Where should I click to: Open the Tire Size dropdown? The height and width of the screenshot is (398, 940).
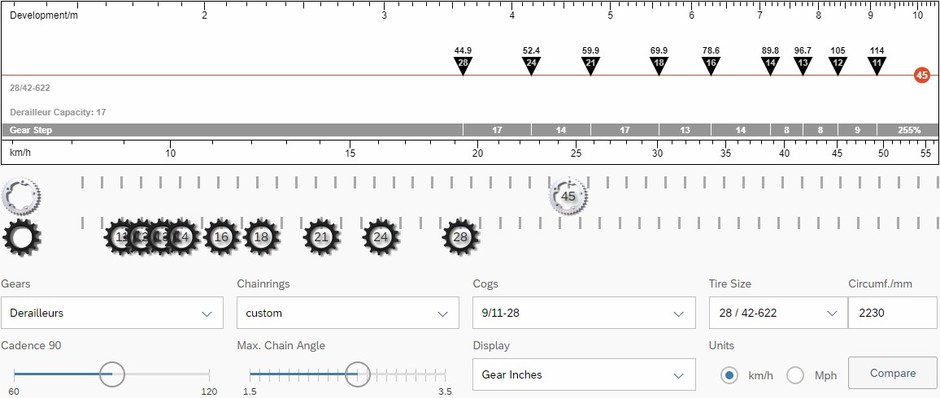(778, 313)
